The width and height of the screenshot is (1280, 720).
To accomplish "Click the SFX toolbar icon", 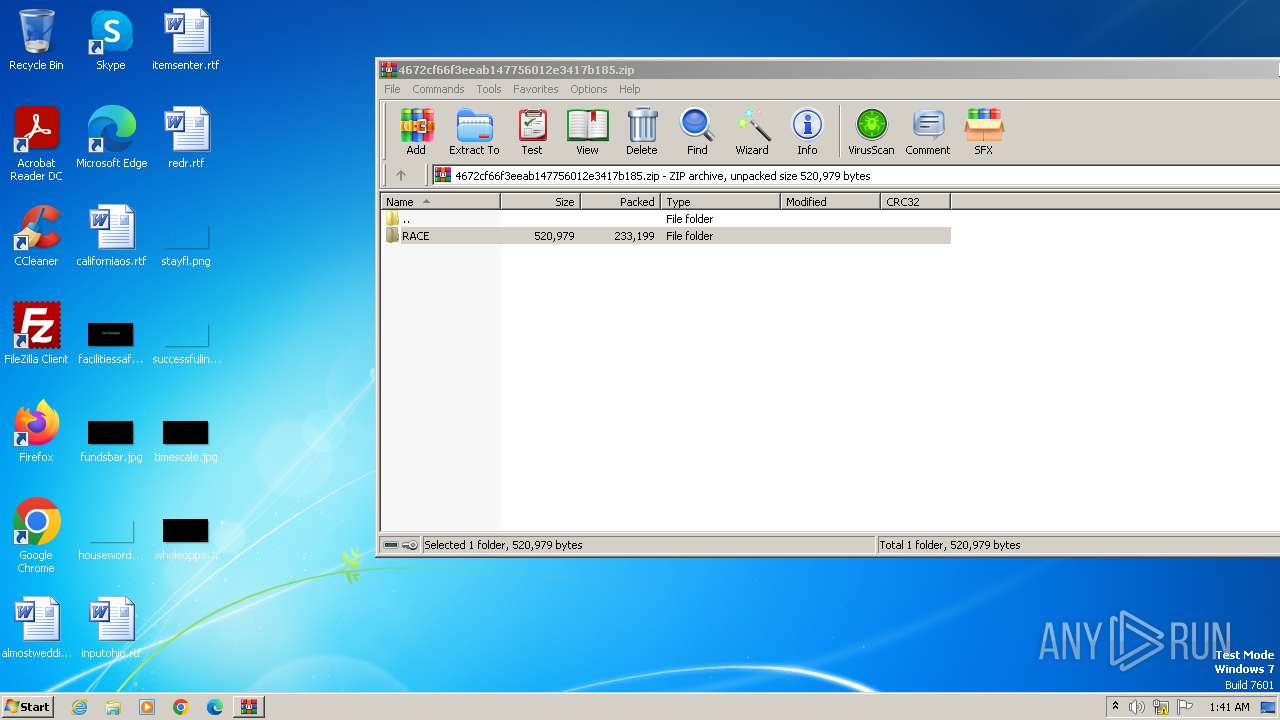I will coord(984,132).
